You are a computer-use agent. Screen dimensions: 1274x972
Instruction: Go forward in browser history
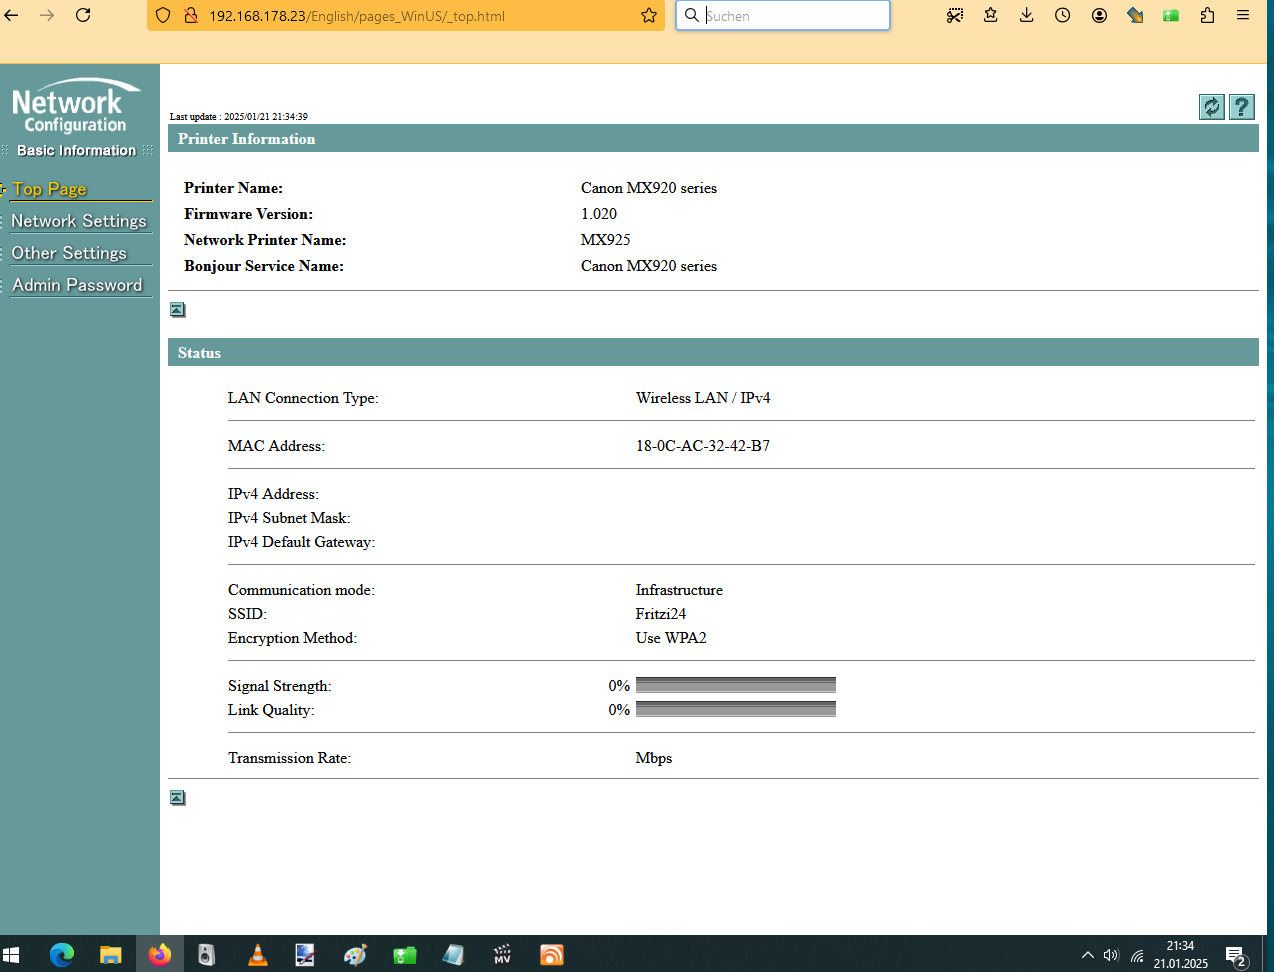(x=47, y=15)
